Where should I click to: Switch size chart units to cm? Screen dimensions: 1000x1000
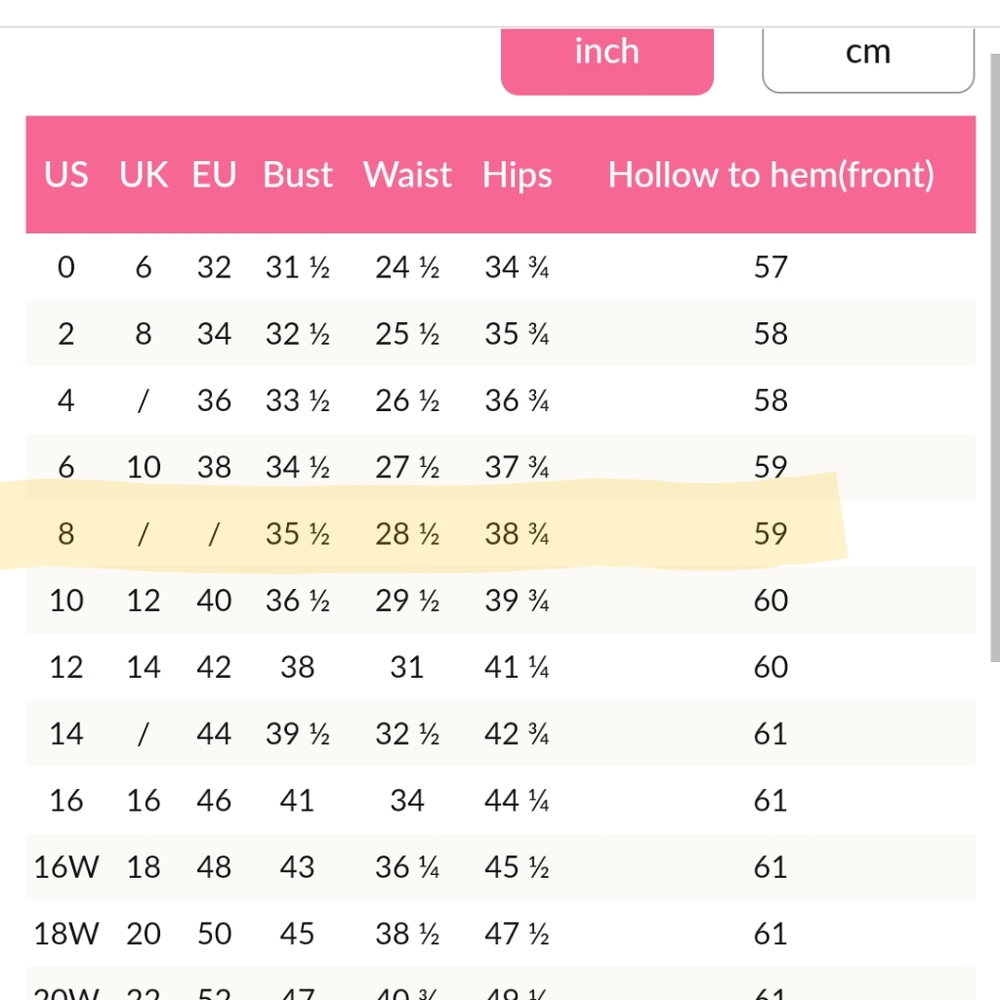point(867,55)
